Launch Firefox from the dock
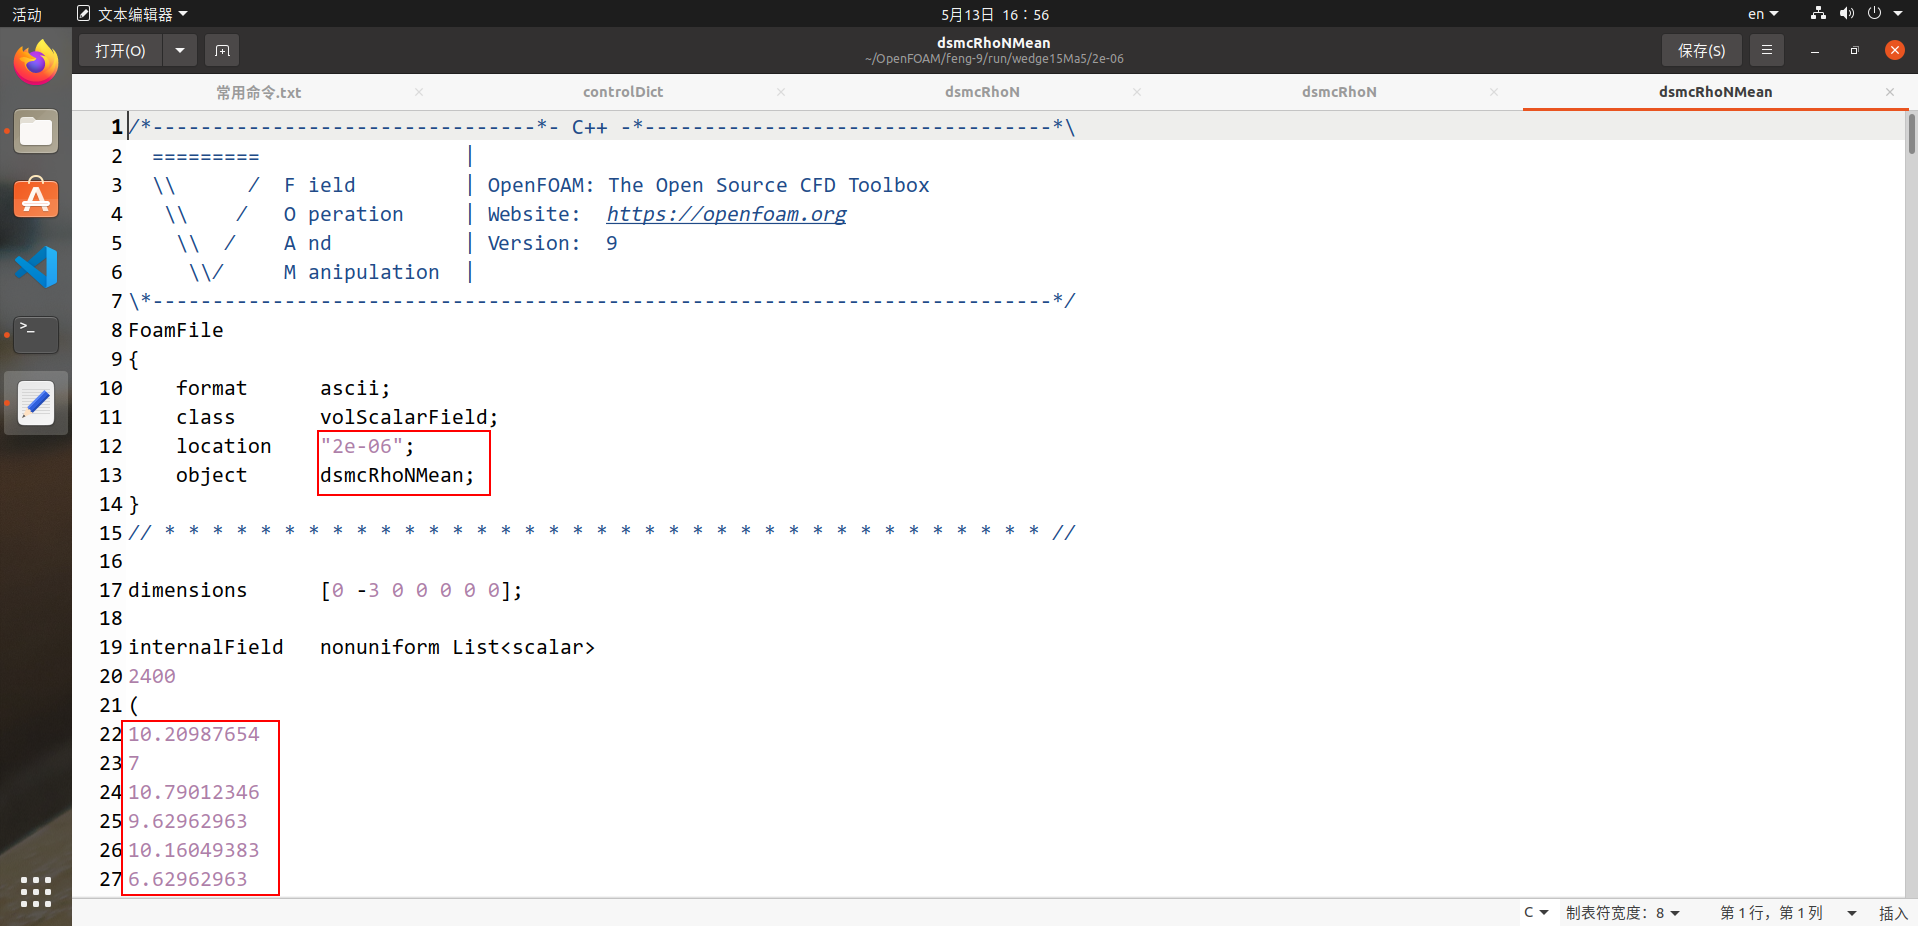Screen dimensions: 1918x926 click(x=36, y=62)
